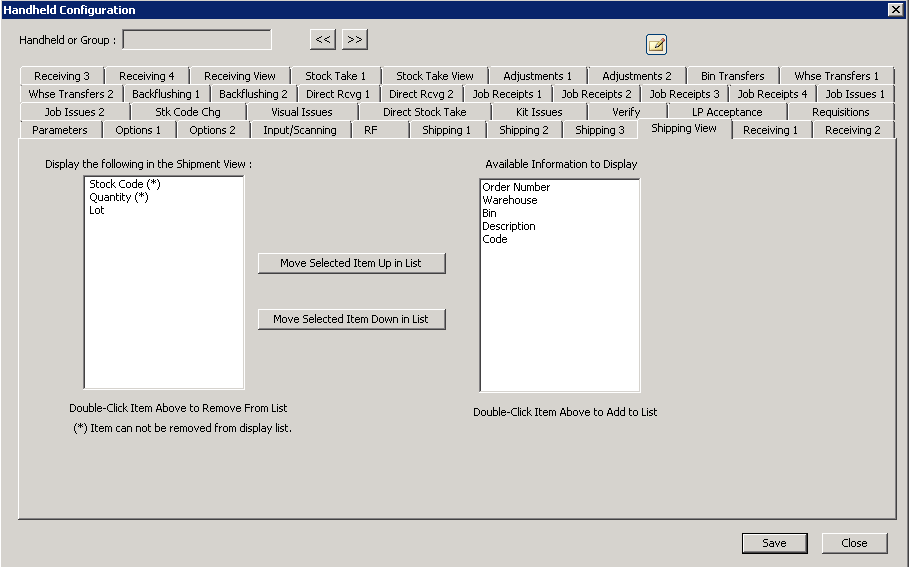Viewport: 909px width, 567px height.
Task: Click the next handheld >> button
Action: pyautogui.click(x=355, y=40)
